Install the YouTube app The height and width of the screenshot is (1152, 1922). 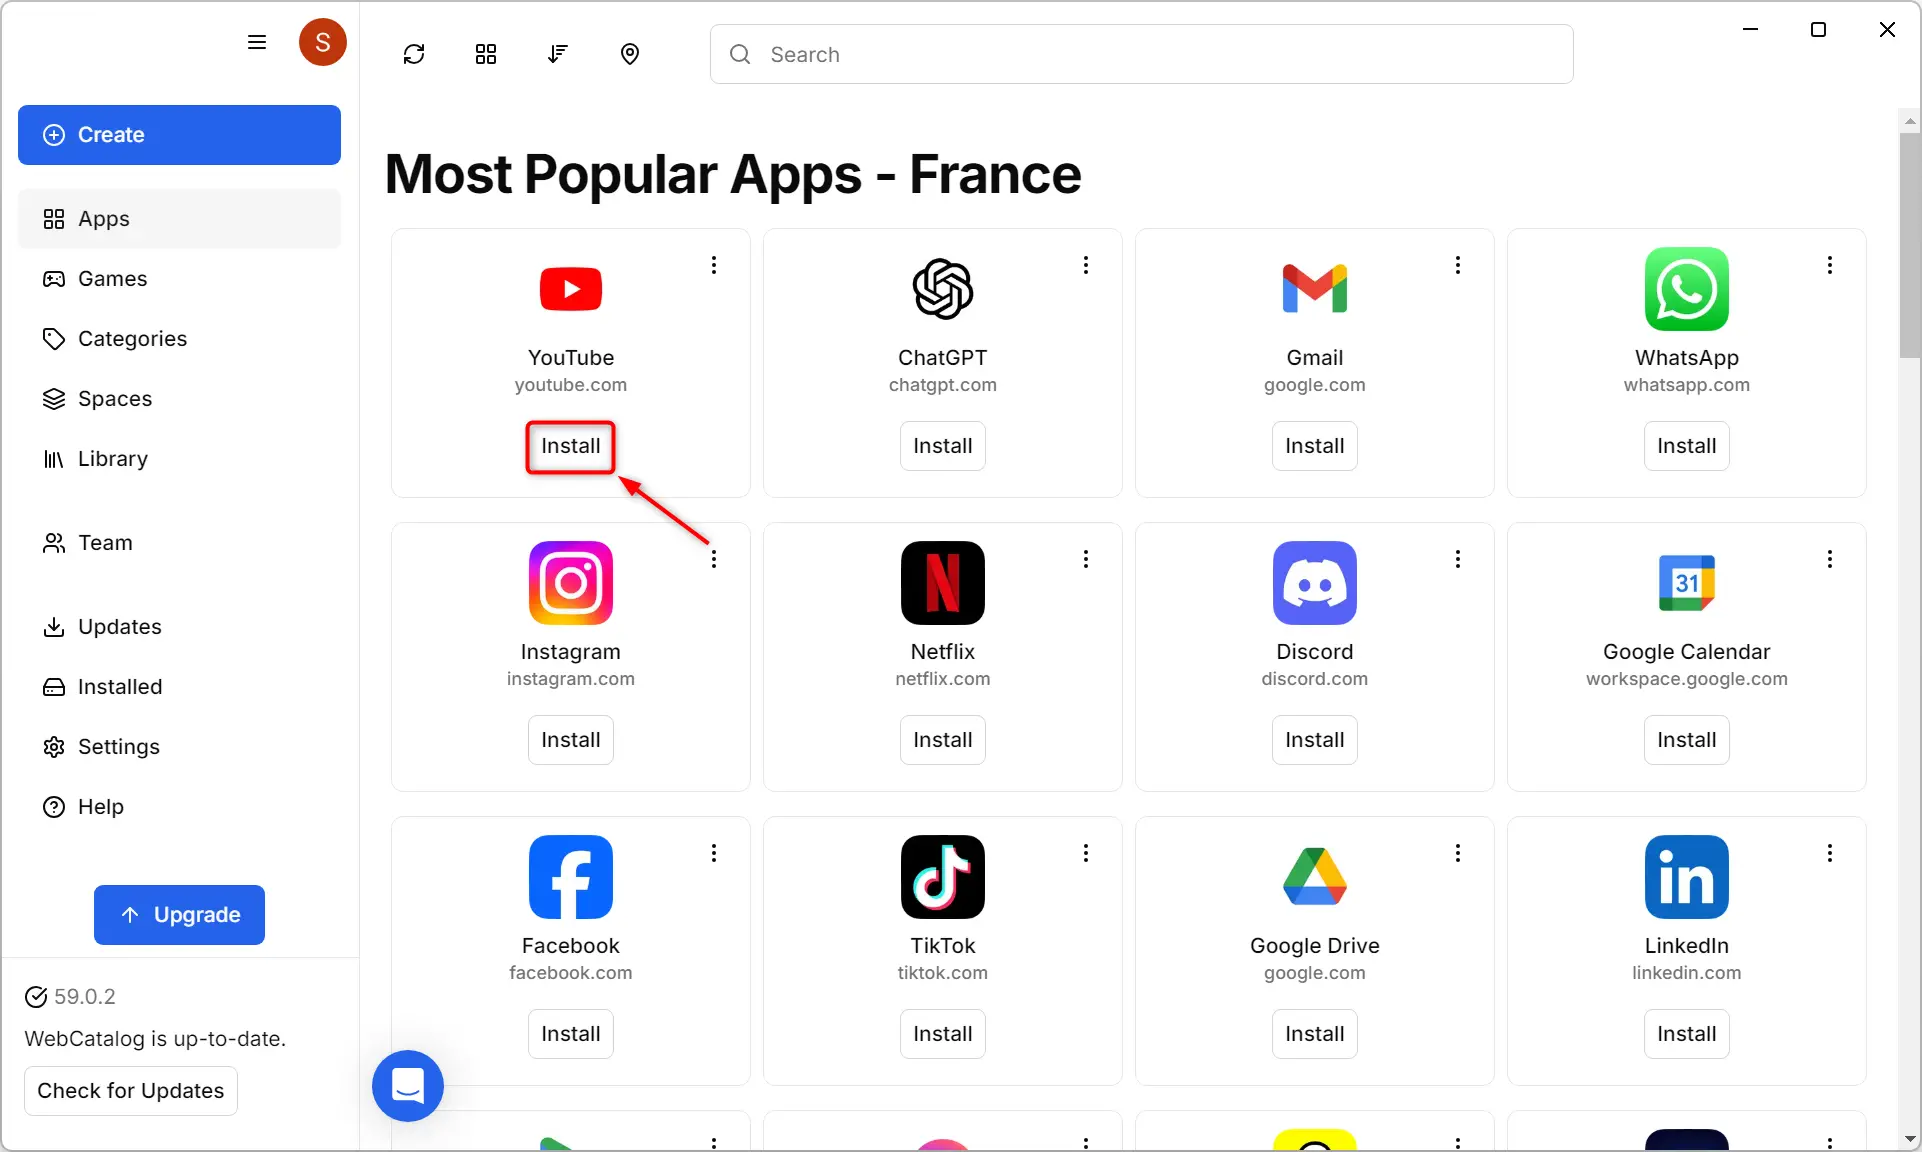[x=570, y=444]
